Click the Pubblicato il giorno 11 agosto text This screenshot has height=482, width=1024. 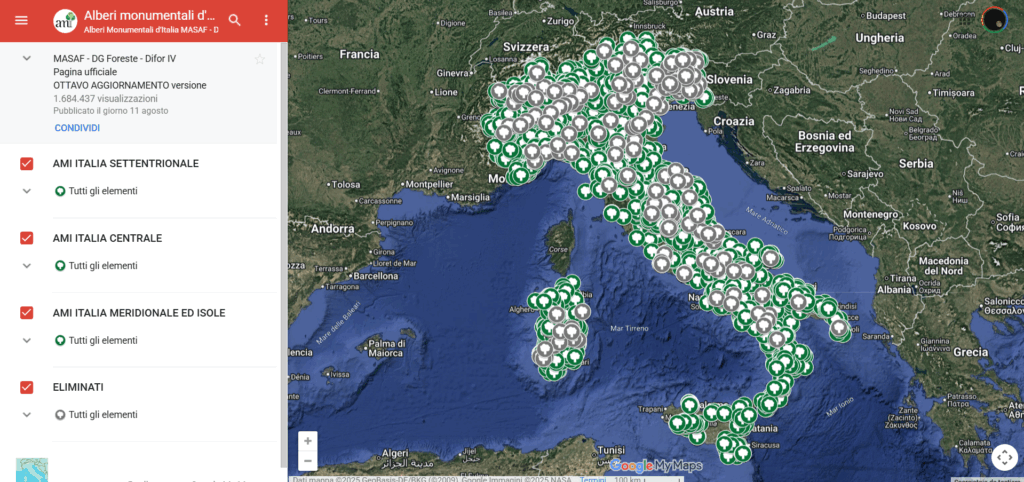[111, 111]
